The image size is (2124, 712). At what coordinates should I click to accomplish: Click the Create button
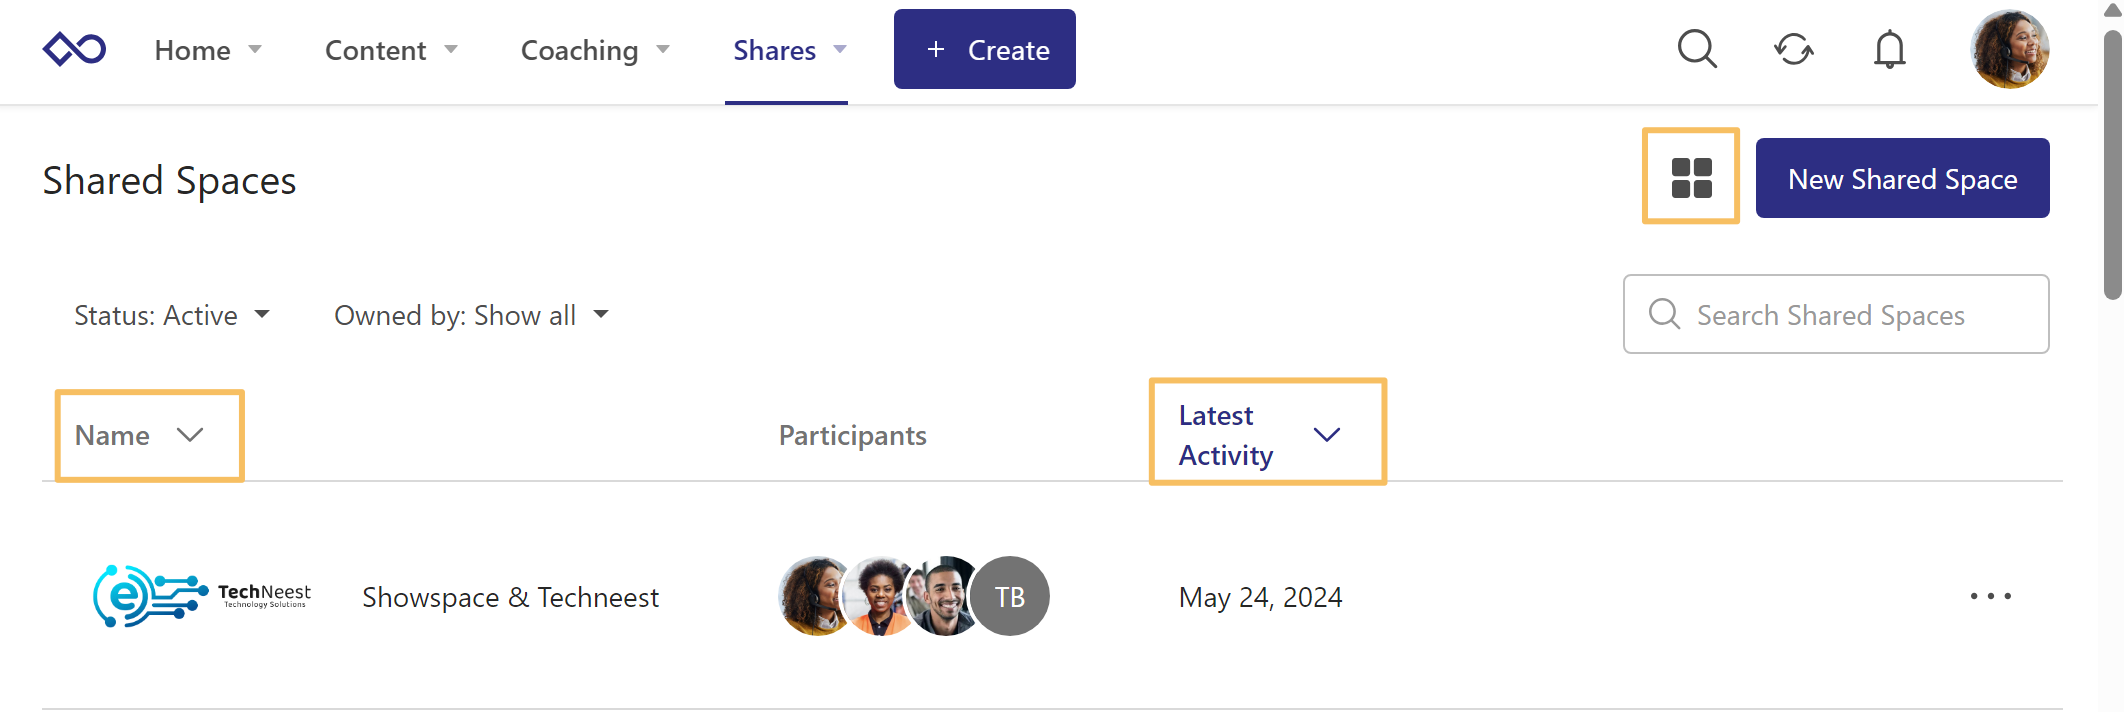coord(985,50)
